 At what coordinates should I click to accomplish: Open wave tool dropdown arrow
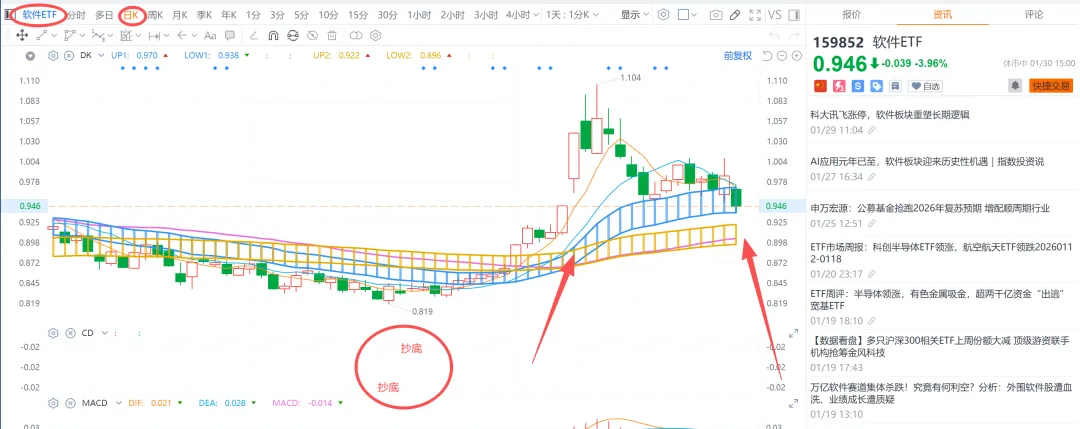click(x=110, y=35)
